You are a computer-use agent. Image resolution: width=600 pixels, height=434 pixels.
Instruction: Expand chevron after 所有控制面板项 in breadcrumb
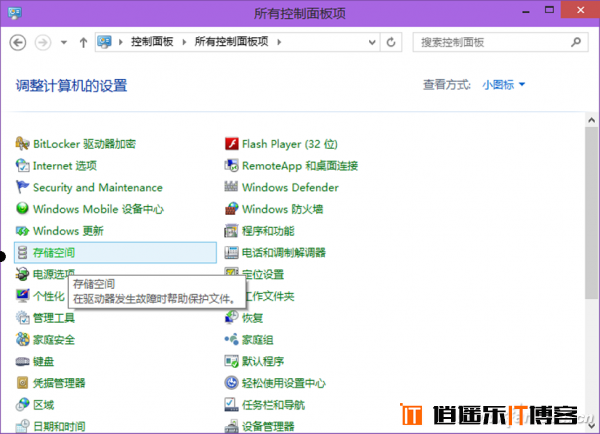[x=279, y=42]
